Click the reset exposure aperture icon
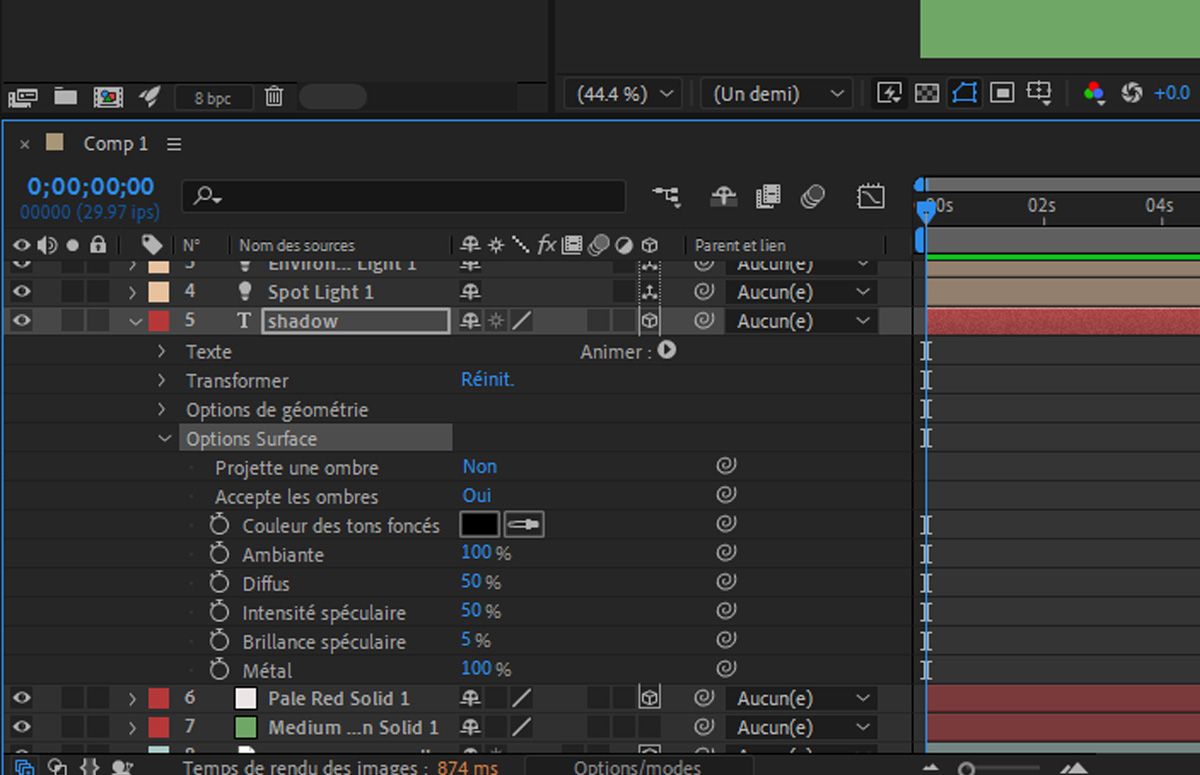The width and height of the screenshot is (1200, 775). click(x=1132, y=93)
